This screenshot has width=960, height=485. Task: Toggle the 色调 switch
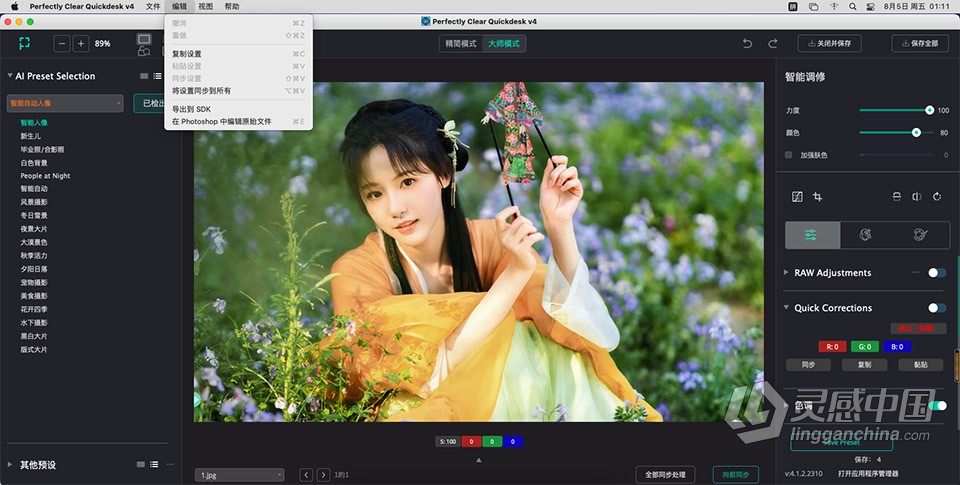[x=938, y=405]
